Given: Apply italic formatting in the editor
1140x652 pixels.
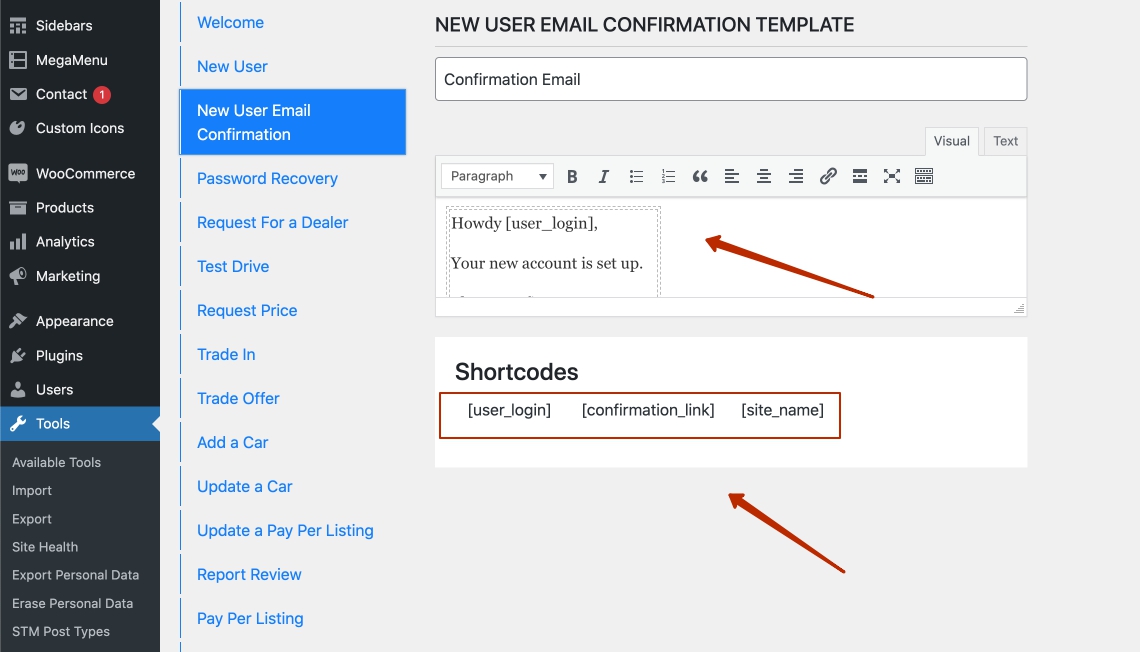Looking at the screenshot, I should click(x=604, y=177).
